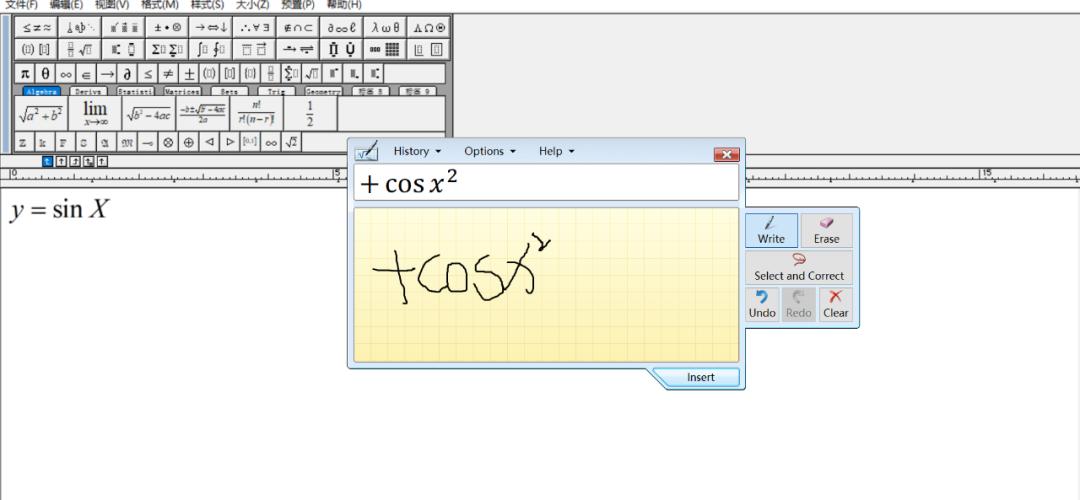The height and width of the screenshot is (500, 1080).
Task: Open the Matrices tab
Action: pyautogui.click(x=183, y=91)
